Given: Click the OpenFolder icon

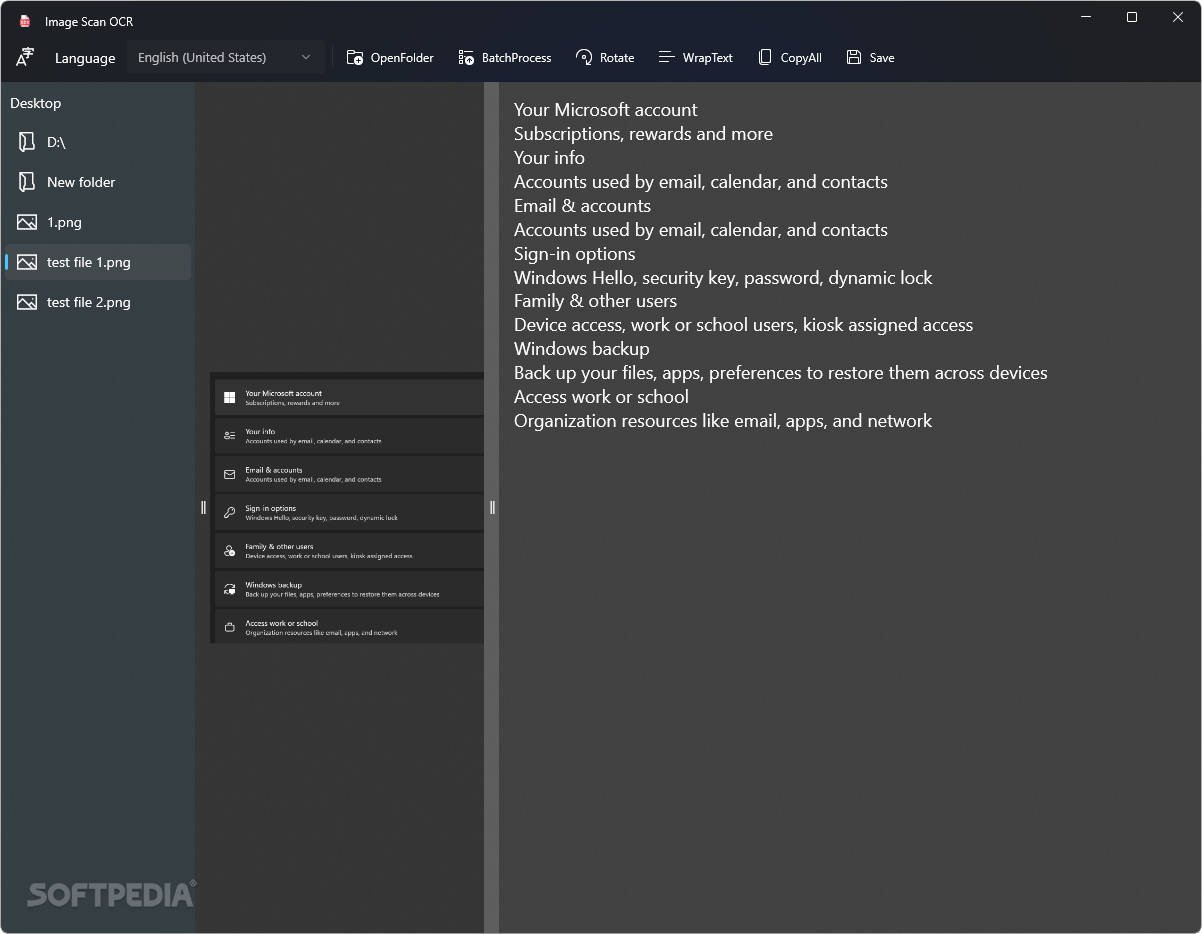Looking at the screenshot, I should 355,58.
